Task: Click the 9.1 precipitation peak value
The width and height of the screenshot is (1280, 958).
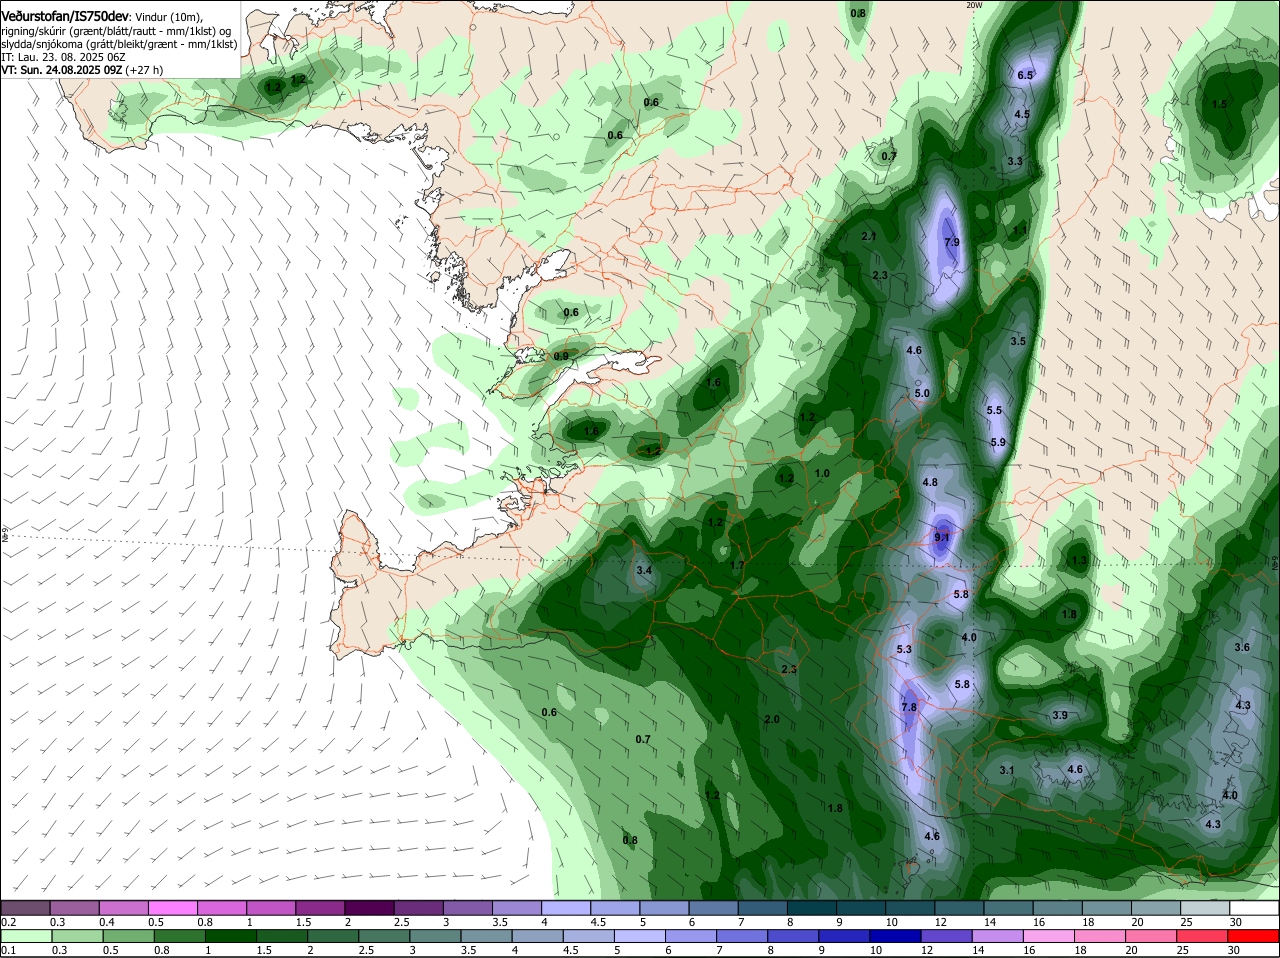Action: [941, 537]
